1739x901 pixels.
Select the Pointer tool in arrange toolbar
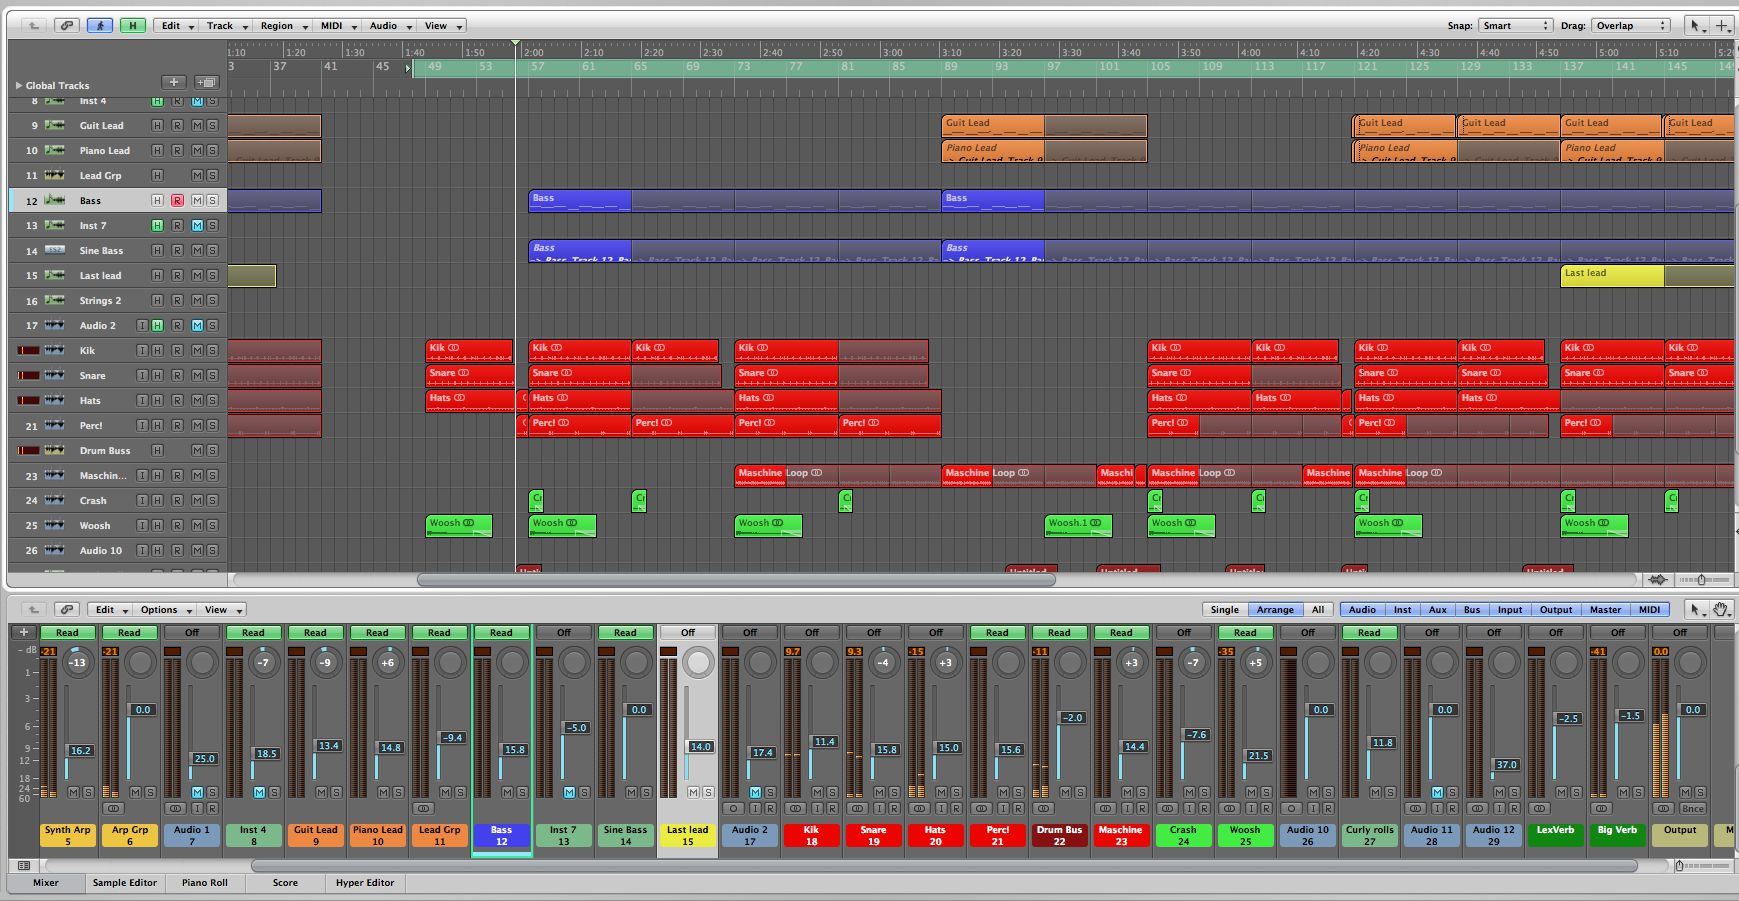point(1697,26)
